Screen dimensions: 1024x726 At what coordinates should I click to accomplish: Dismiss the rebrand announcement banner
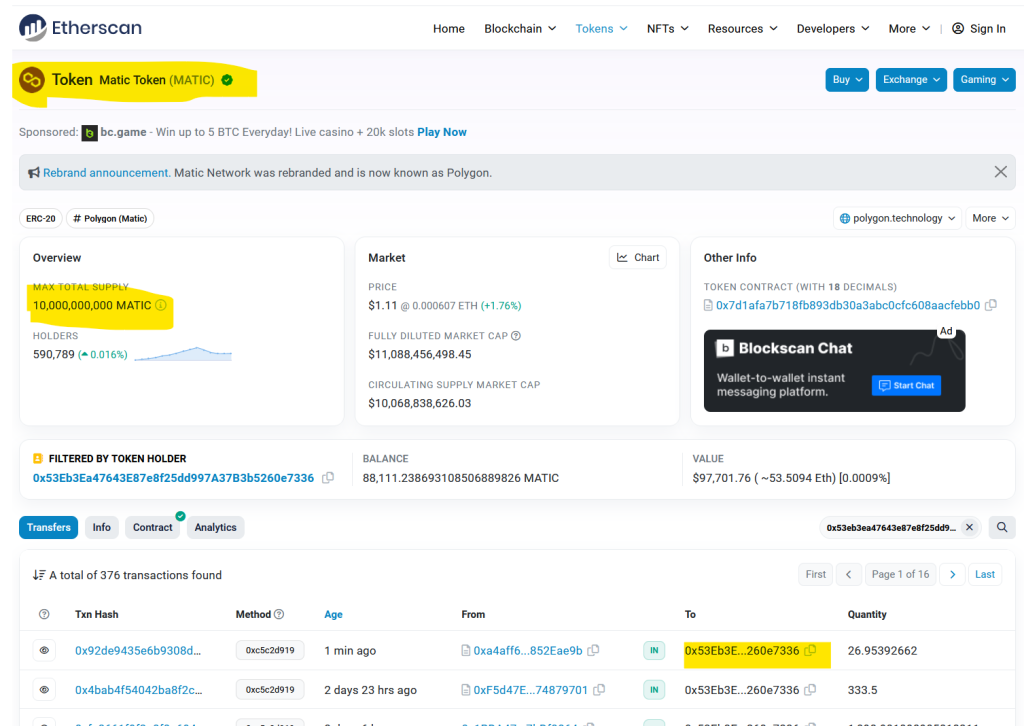point(1000,172)
